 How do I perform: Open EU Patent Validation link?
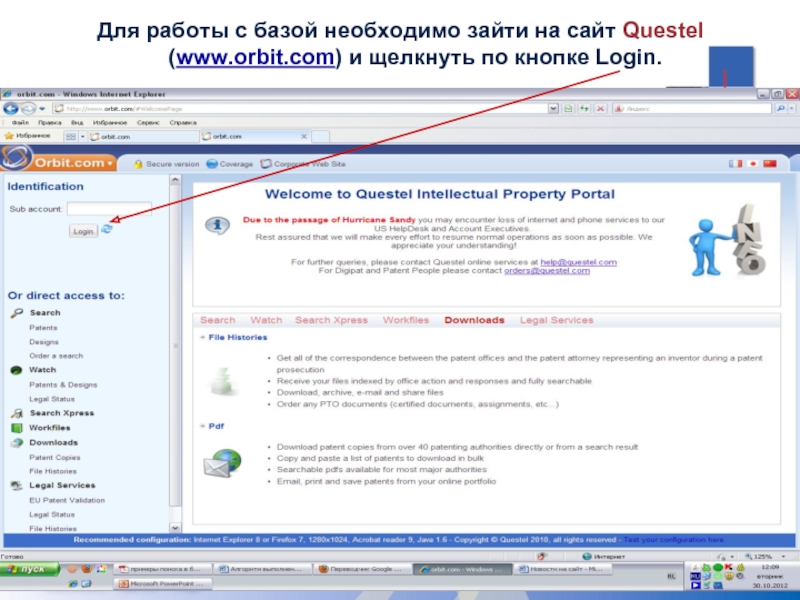67,500
